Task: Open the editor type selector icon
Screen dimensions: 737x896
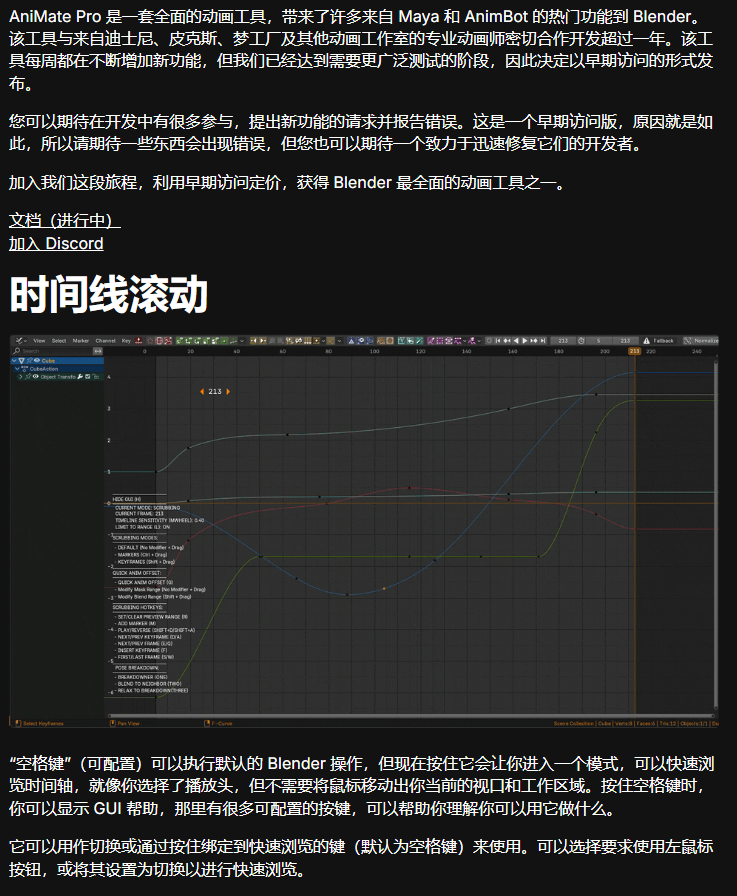Action: [21, 341]
